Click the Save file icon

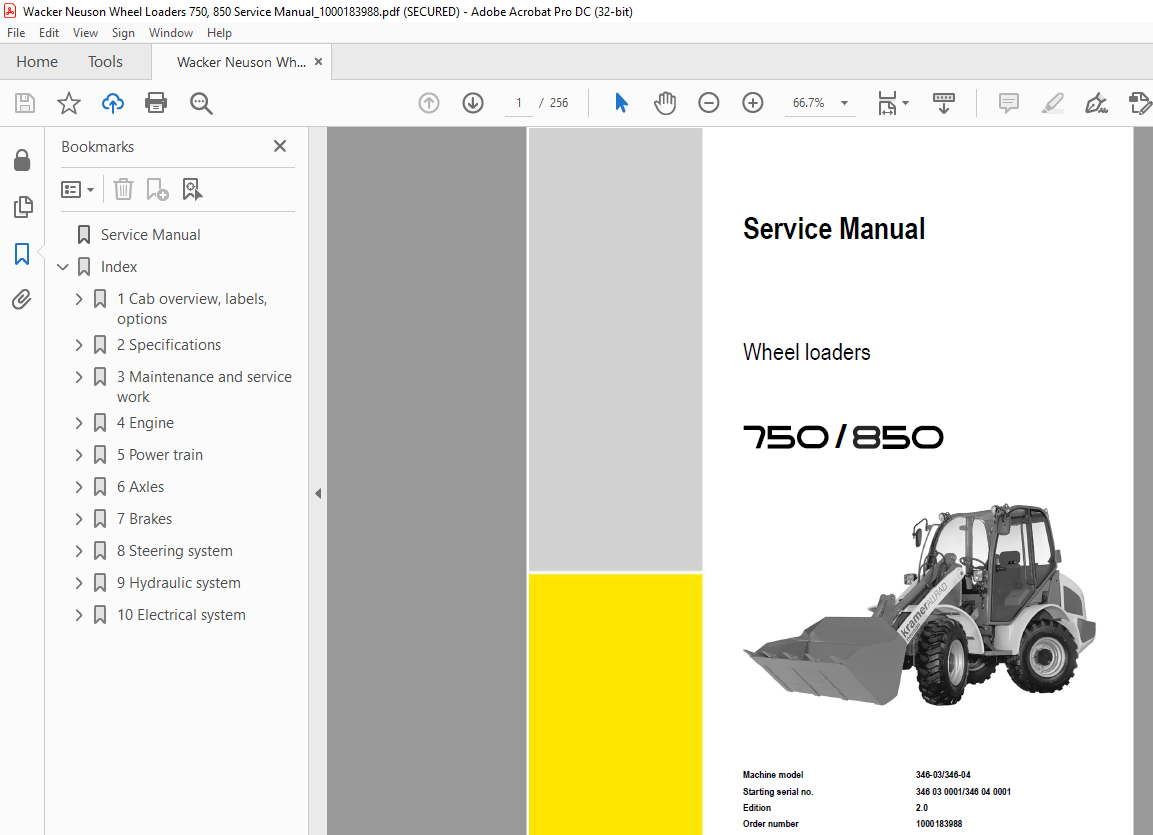coord(25,103)
